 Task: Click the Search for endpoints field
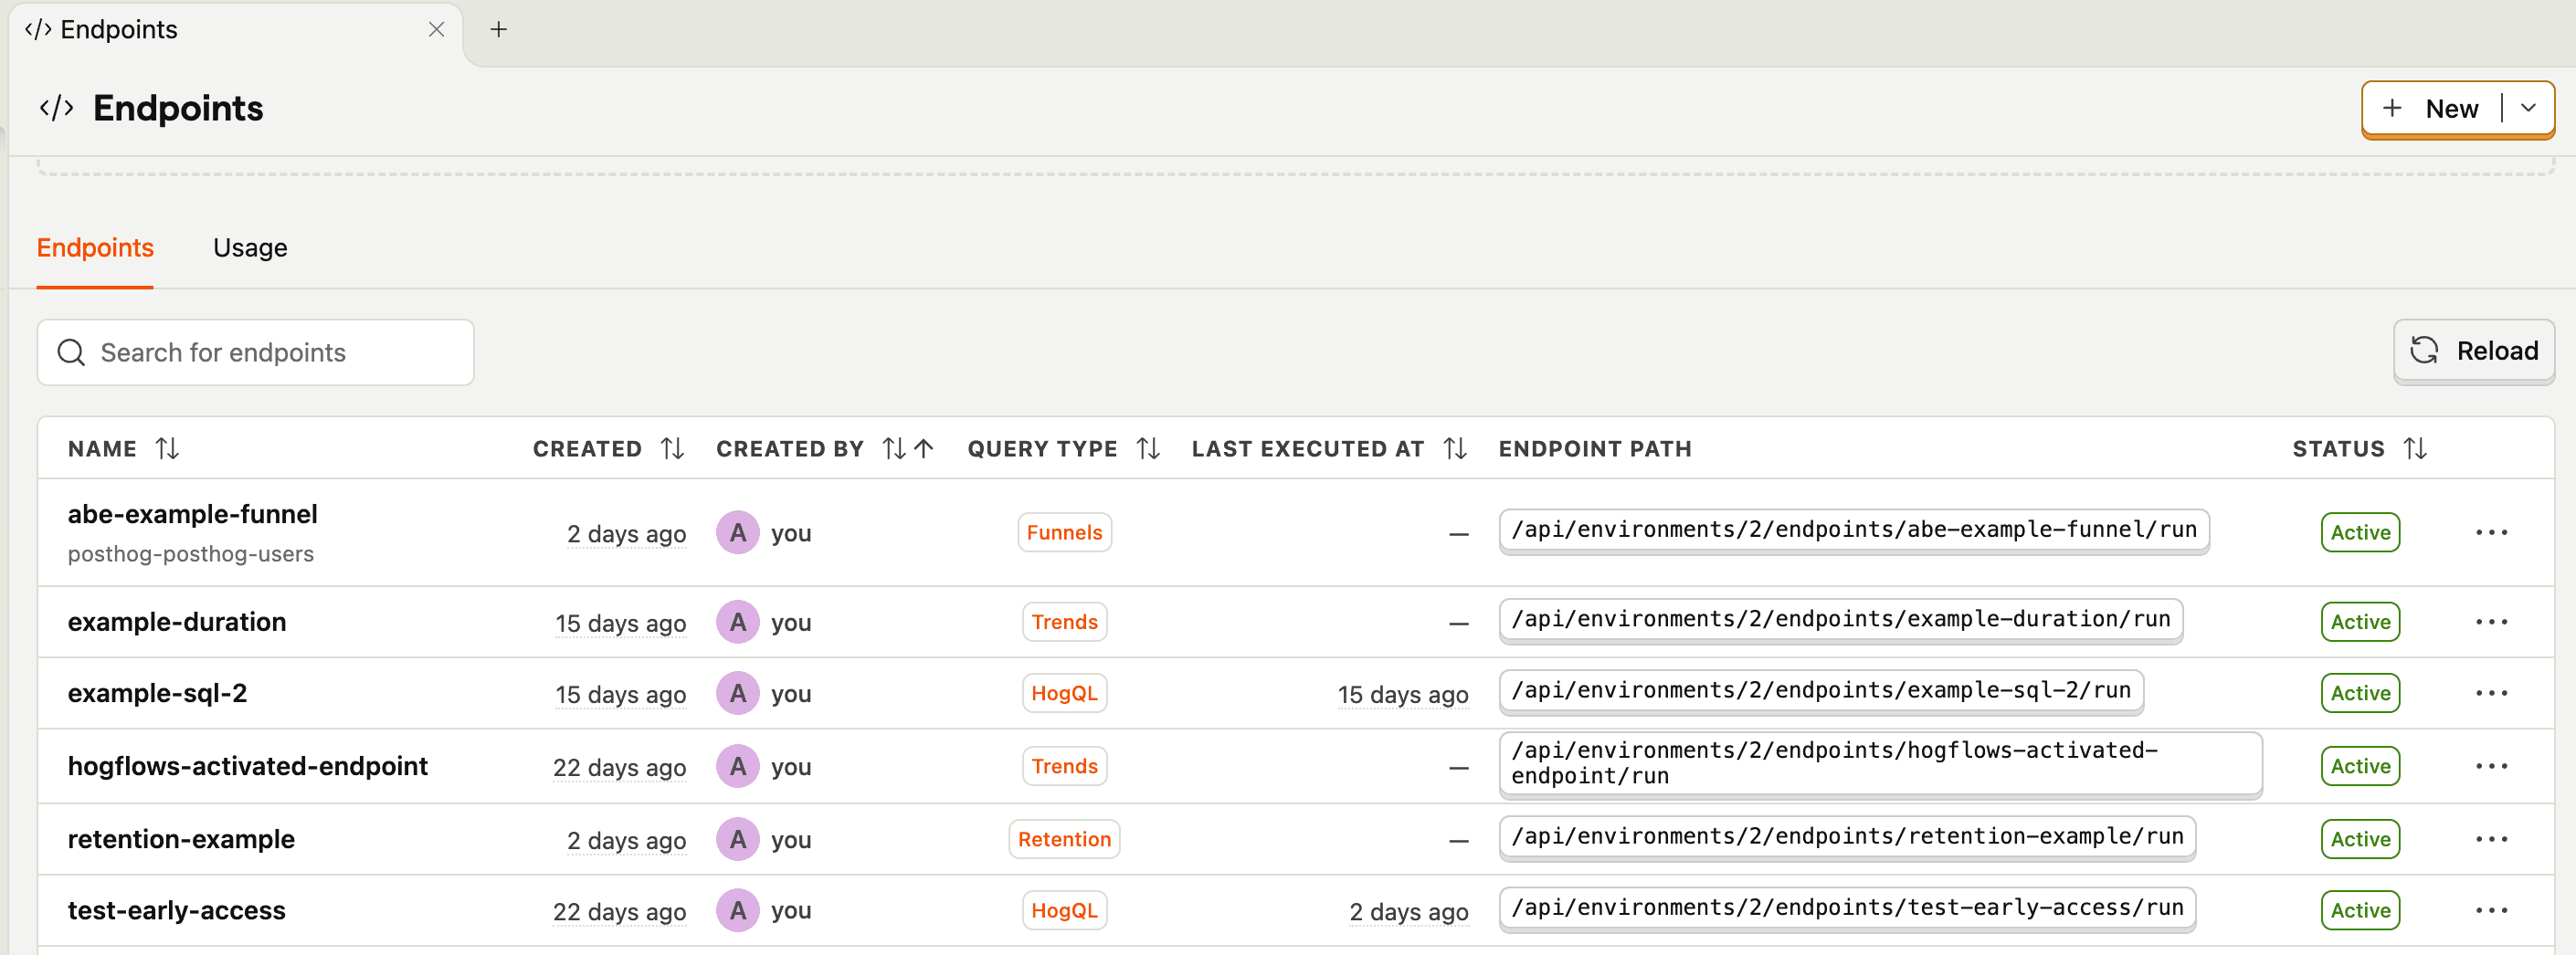(255, 352)
